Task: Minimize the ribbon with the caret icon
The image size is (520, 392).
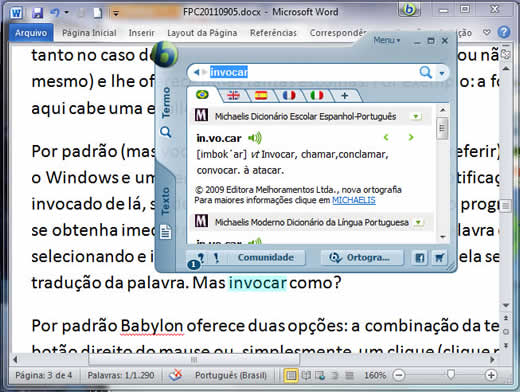Action: [487, 32]
